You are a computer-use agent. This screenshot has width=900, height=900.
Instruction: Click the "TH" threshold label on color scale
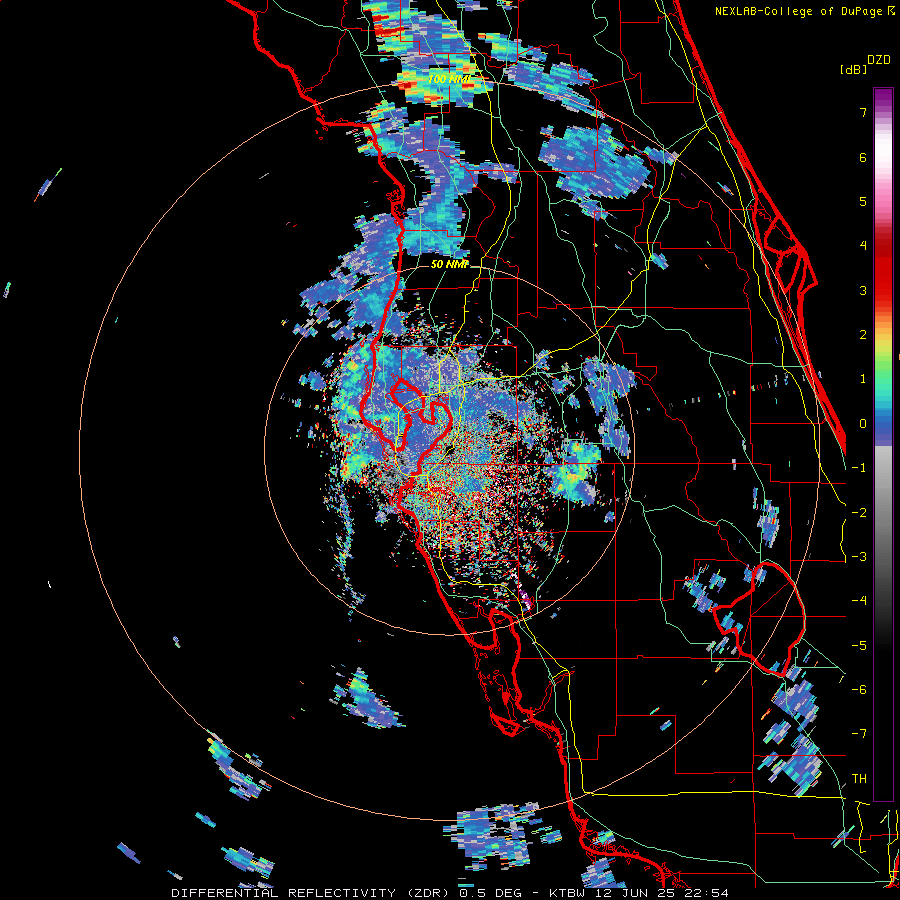click(x=859, y=779)
